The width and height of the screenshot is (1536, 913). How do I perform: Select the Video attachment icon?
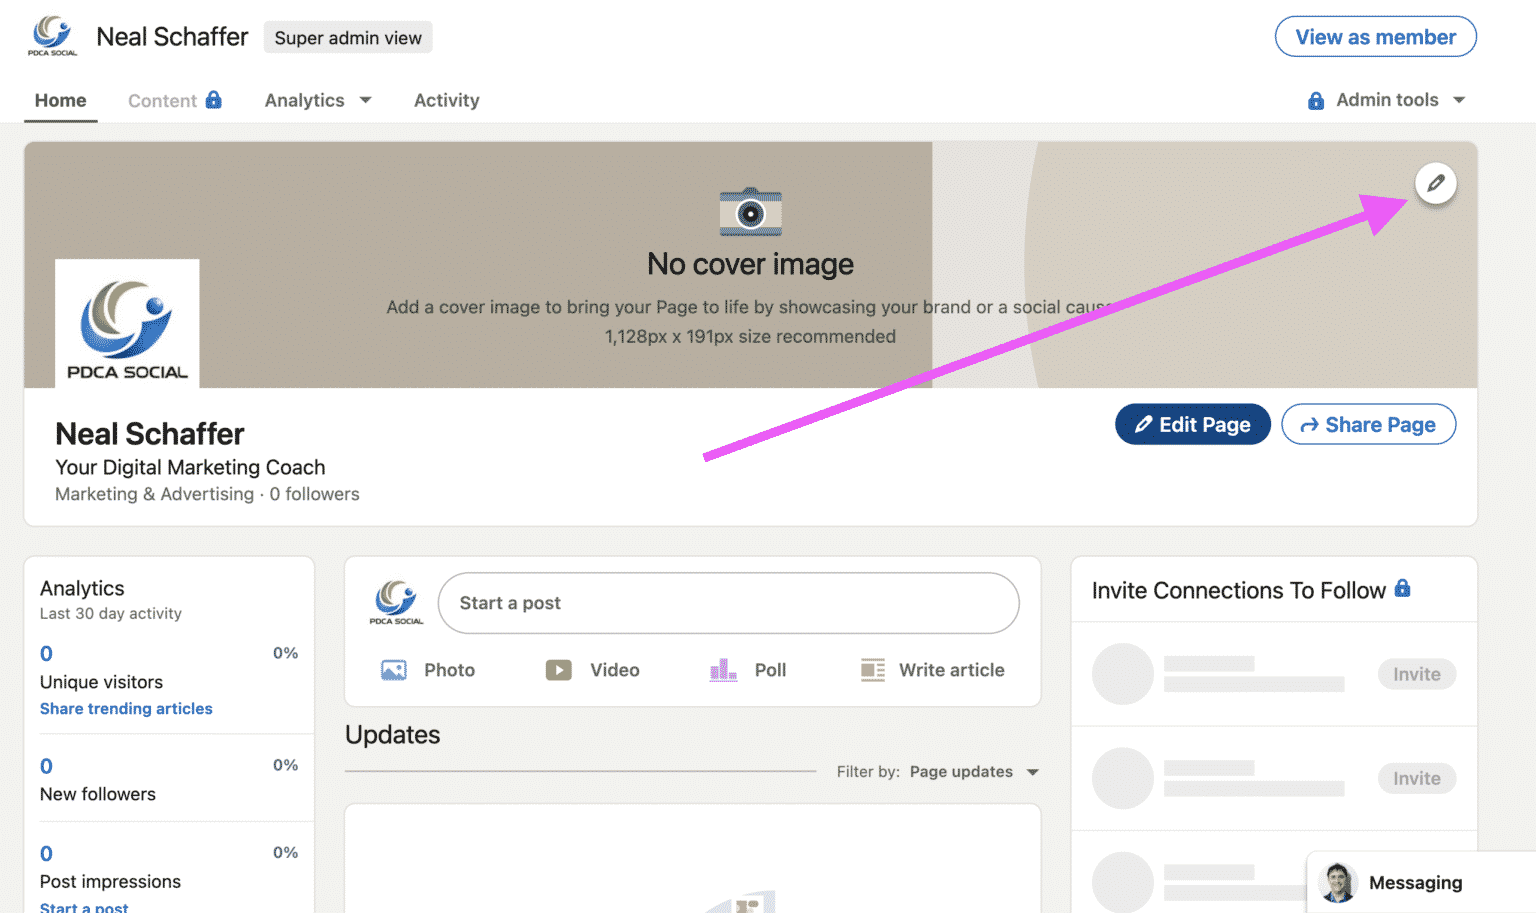(558, 670)
